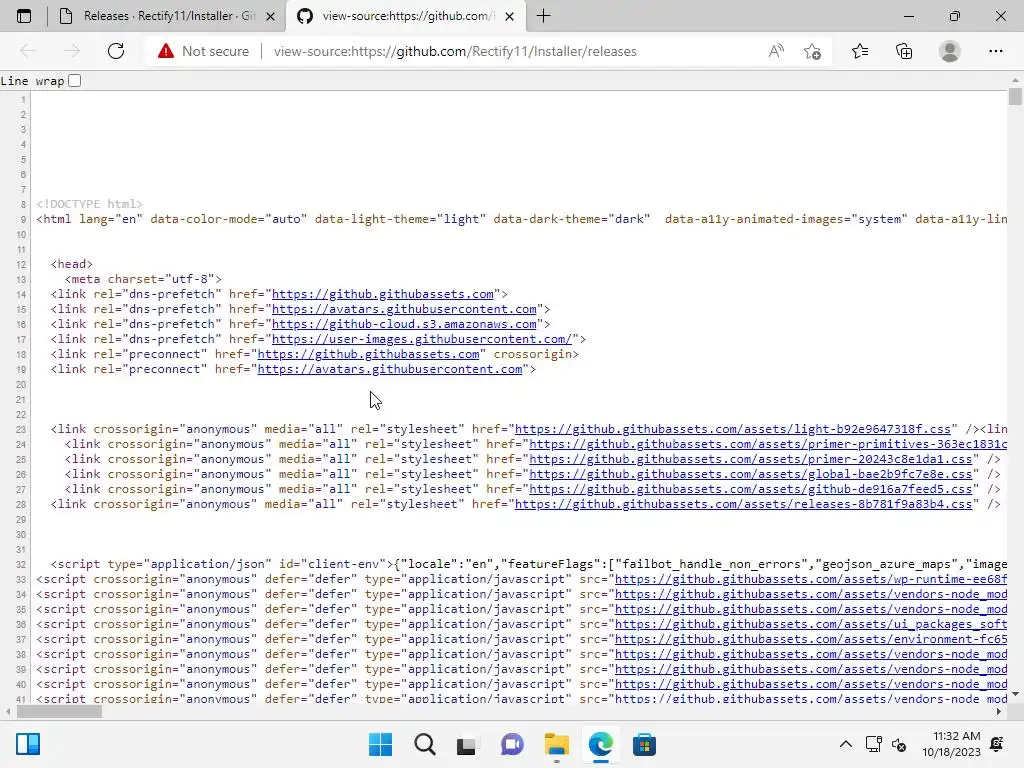Image resolution: width=1024 pixels, height=768 pixels.
Task: Click the meta charset="utf-8" line
Action: [143, 279]
